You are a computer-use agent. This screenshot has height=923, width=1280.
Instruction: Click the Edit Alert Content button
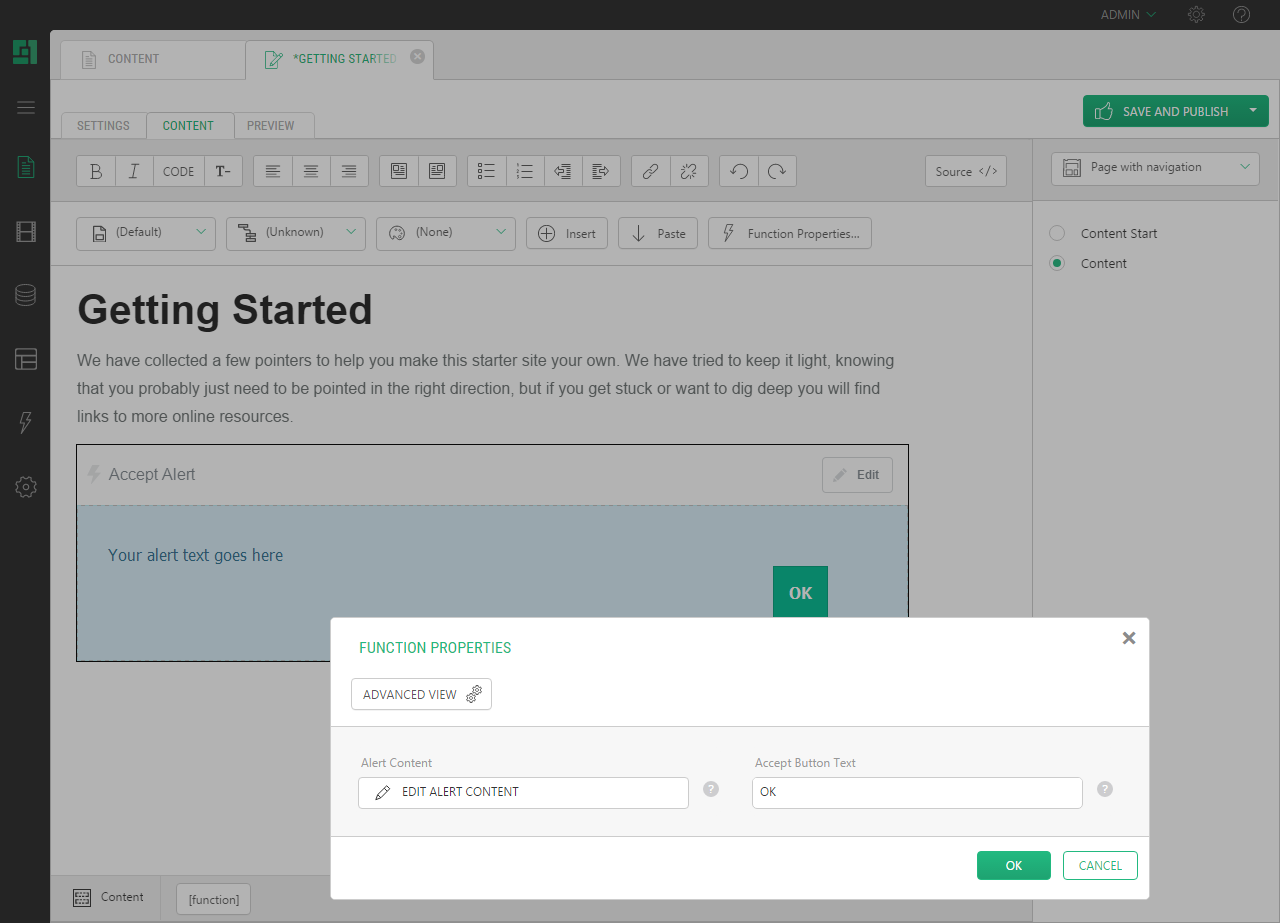[523, 792]
